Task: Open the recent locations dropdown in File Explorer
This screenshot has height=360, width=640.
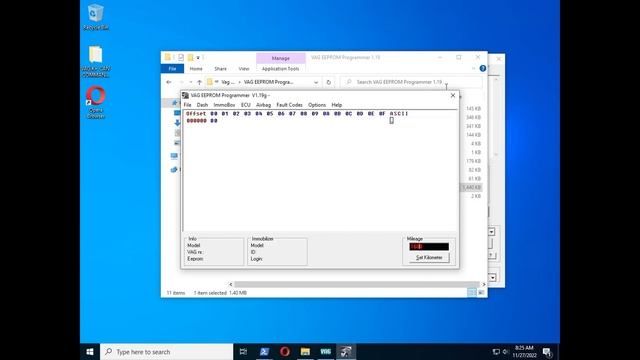Action: tap(191, 82)
